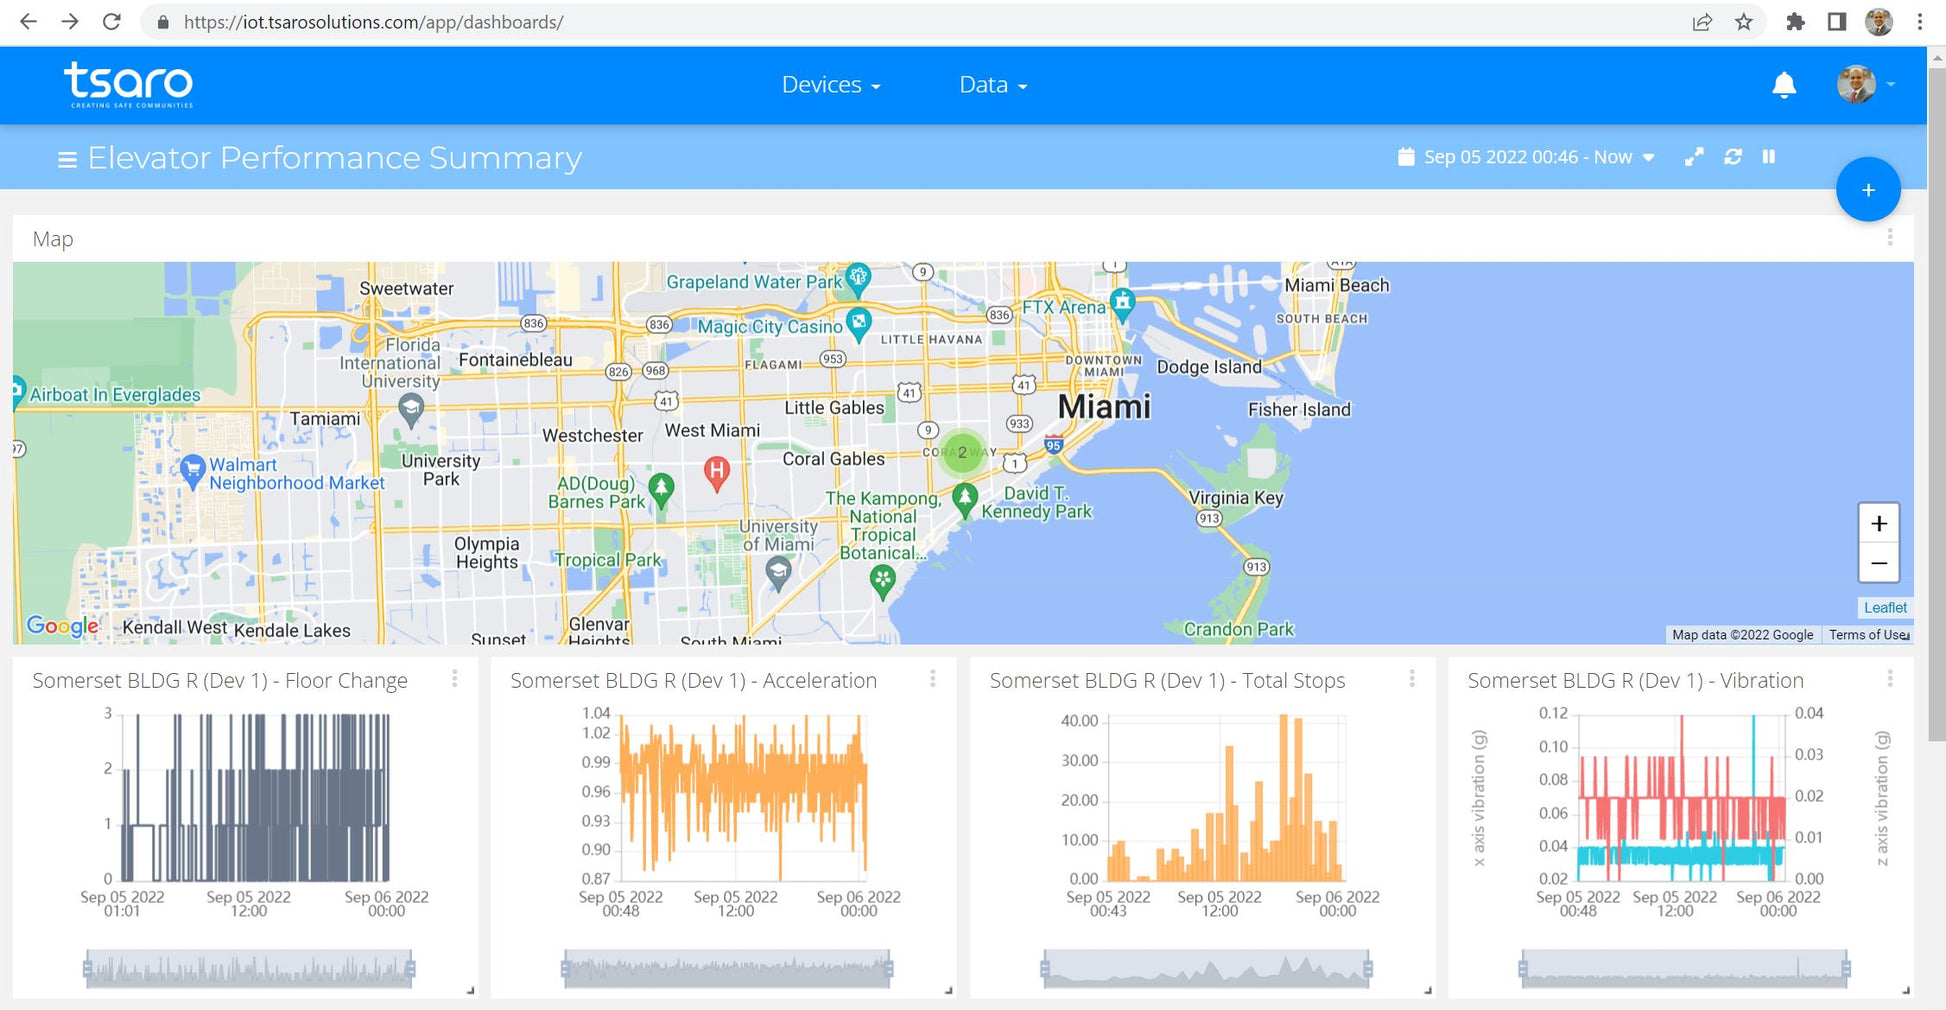Screen dimensions: 1946x1010
Task: Zoom in on the map
Action: point(1878,524)
